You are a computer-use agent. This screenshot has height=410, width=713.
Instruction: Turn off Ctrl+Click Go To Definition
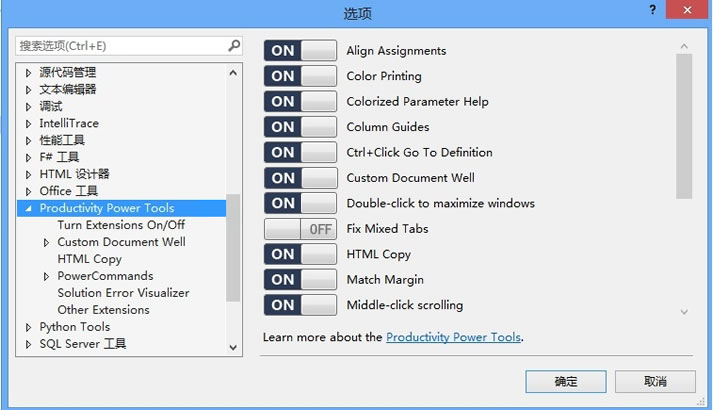[300, 152]
